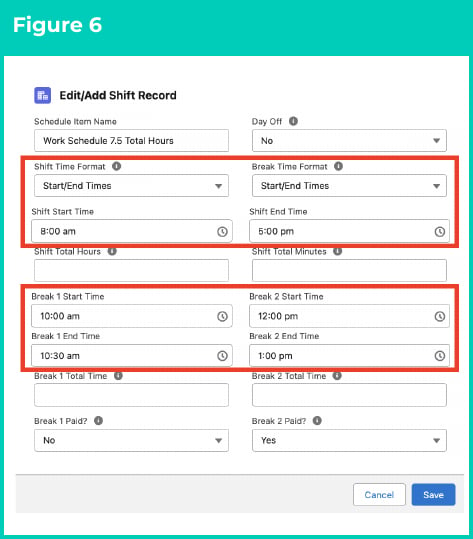Open the Day Off info tooltip icon
This screenshot has width=473, height=539.
coord(293,121)
